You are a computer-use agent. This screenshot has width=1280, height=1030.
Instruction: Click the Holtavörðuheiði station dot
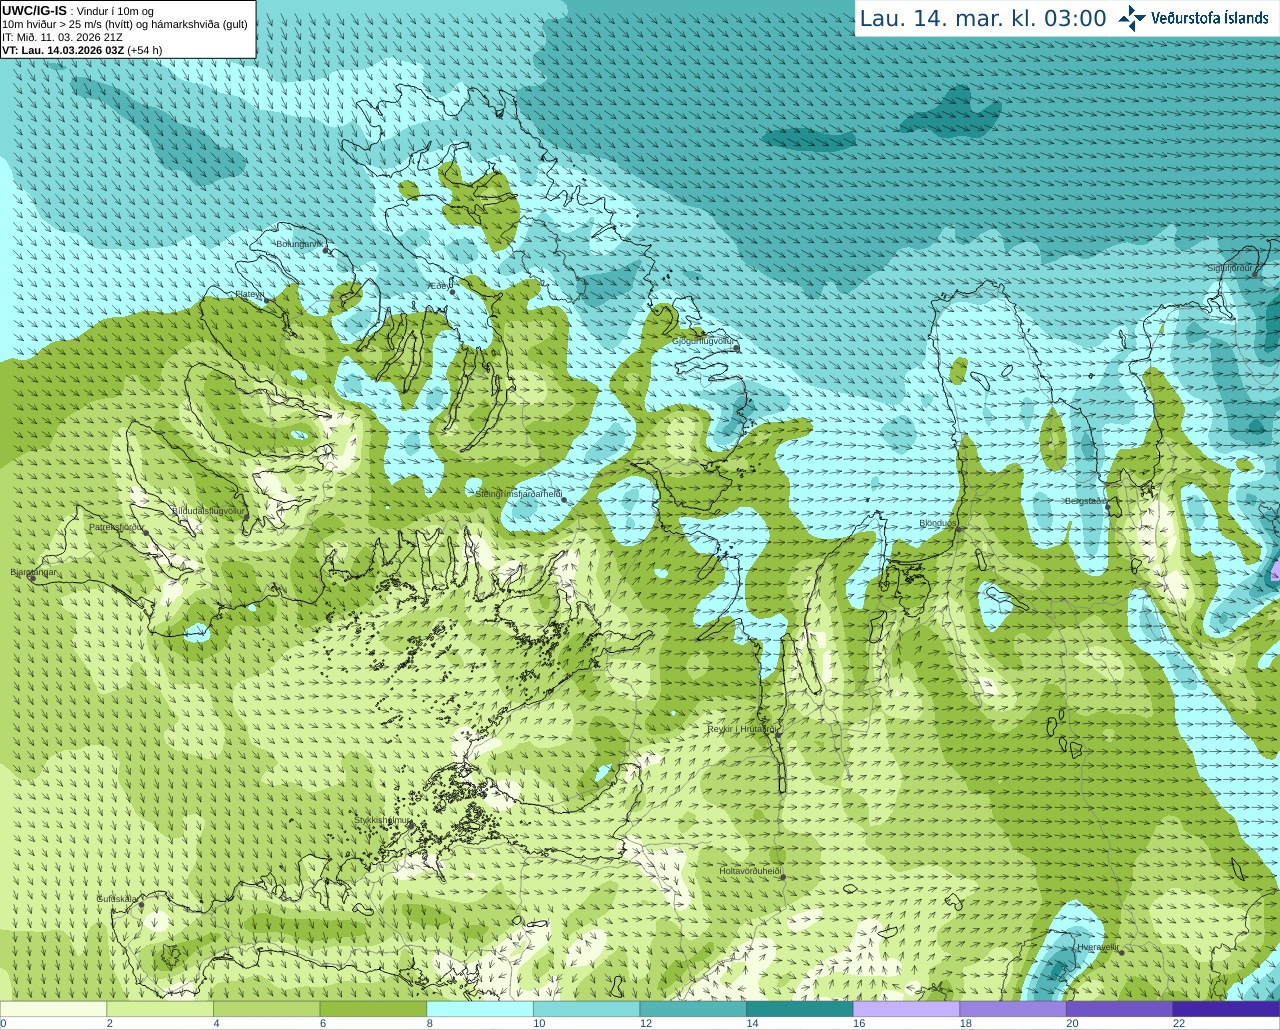[x=783, y=877]
